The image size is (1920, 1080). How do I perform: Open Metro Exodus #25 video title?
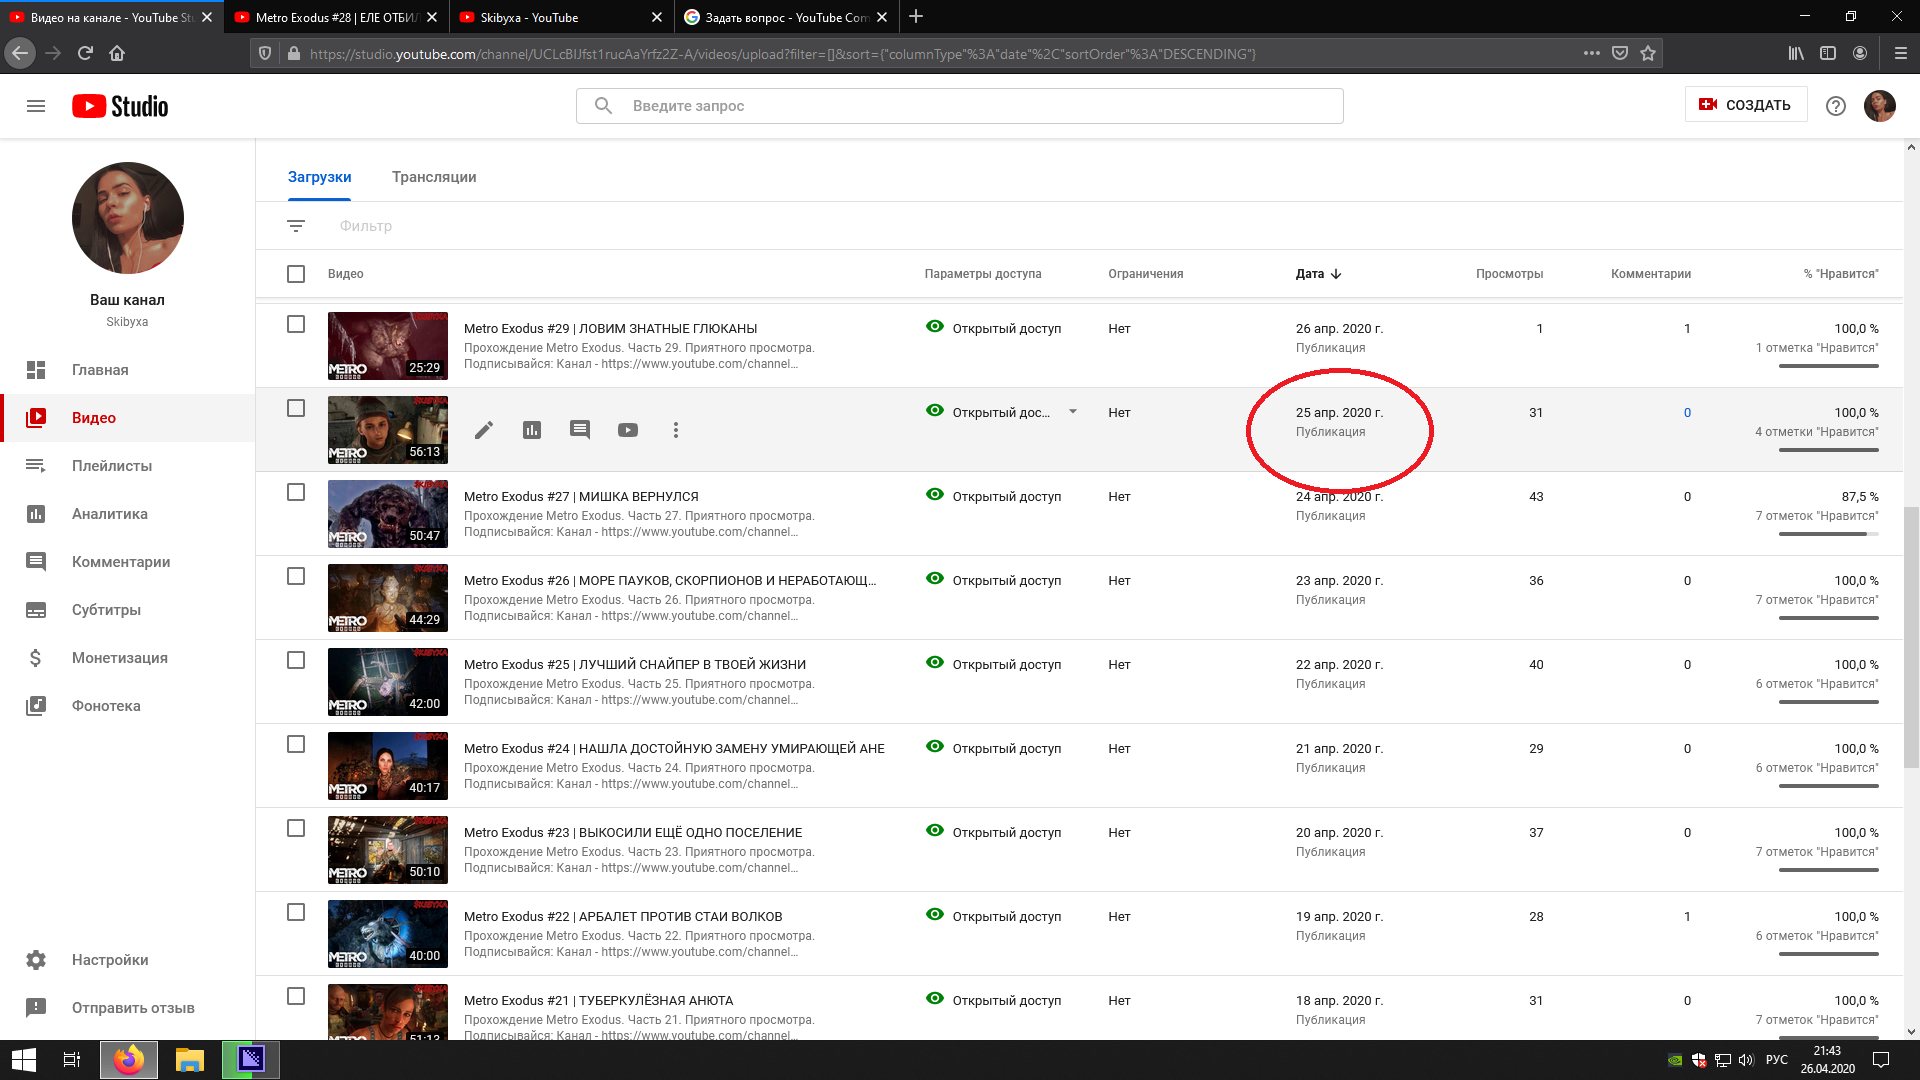(635, 664)
